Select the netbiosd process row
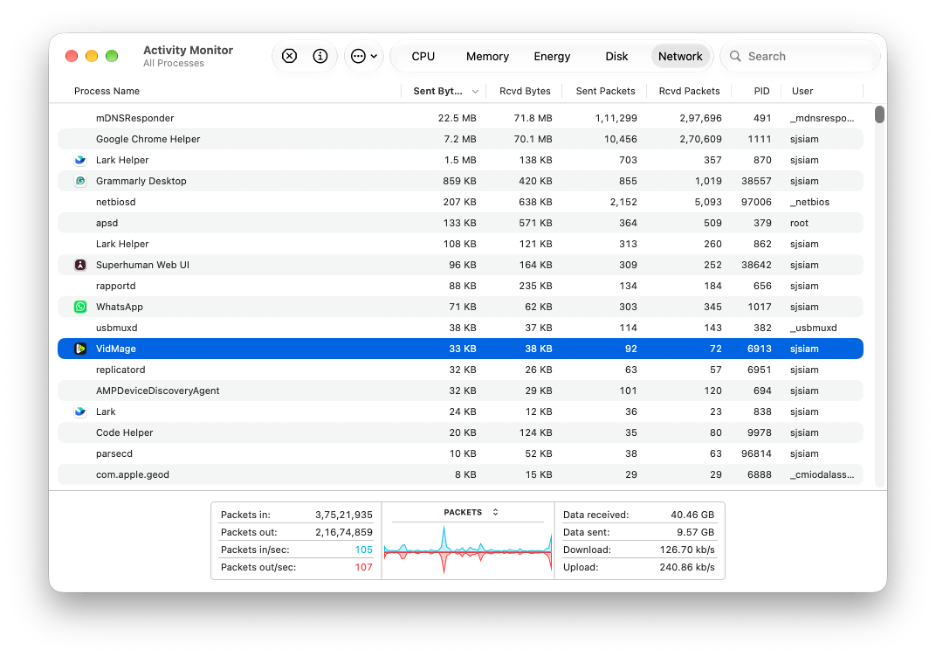Image resolution: width=936 pixels, height=658 pixels. (460, 202)
